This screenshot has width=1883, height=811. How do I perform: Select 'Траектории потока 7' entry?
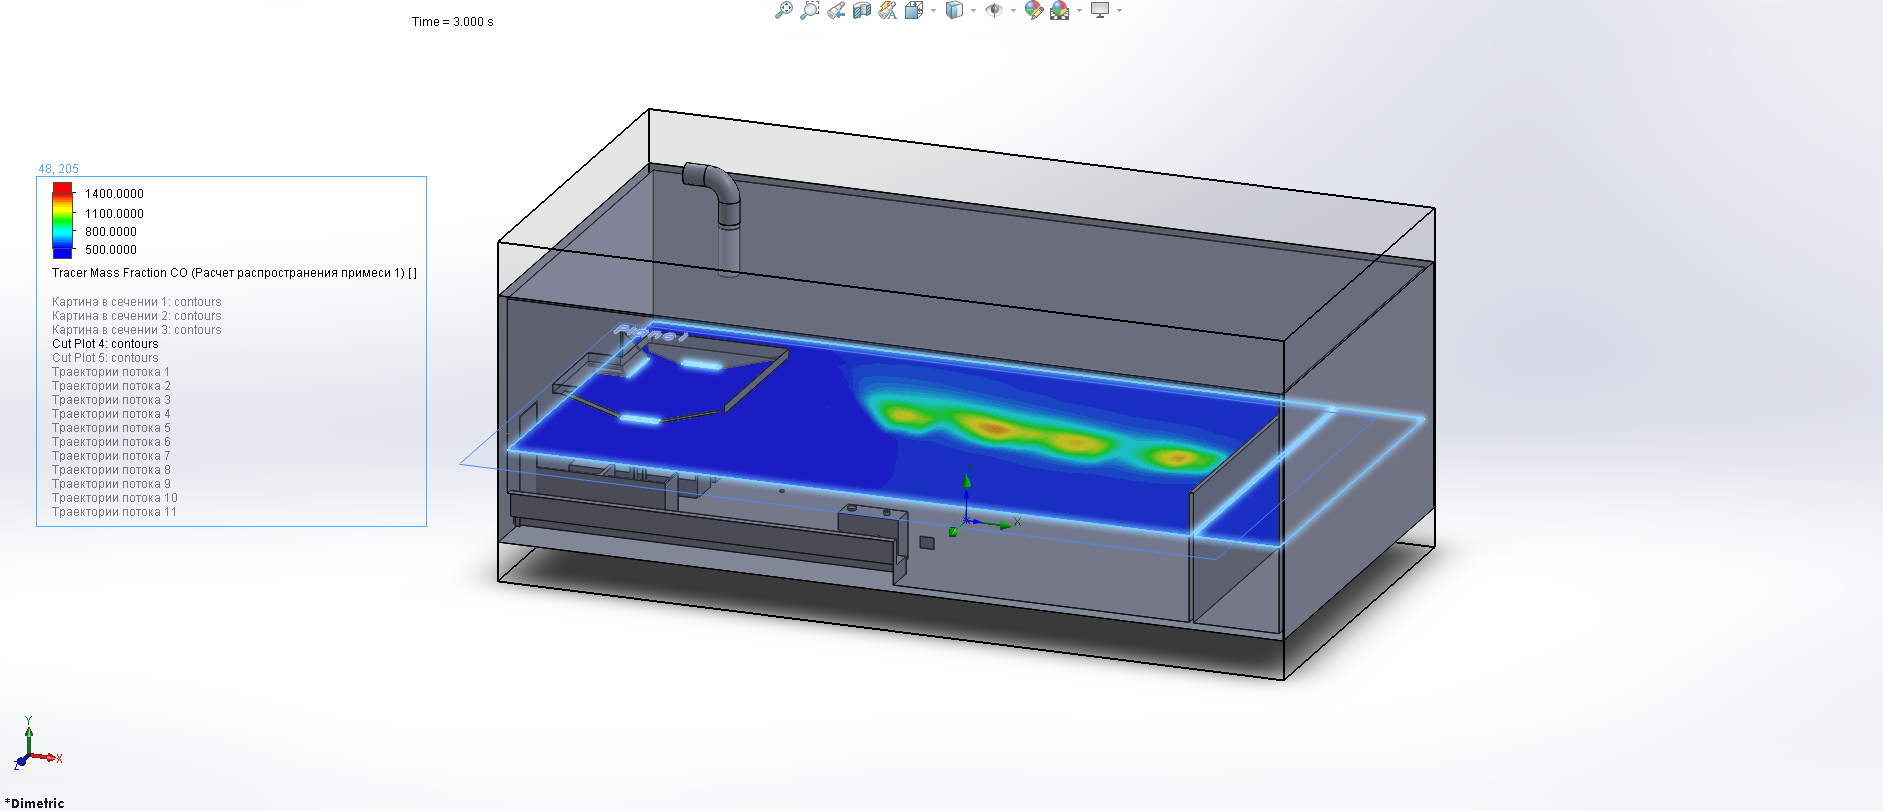[x=111, y=456]
